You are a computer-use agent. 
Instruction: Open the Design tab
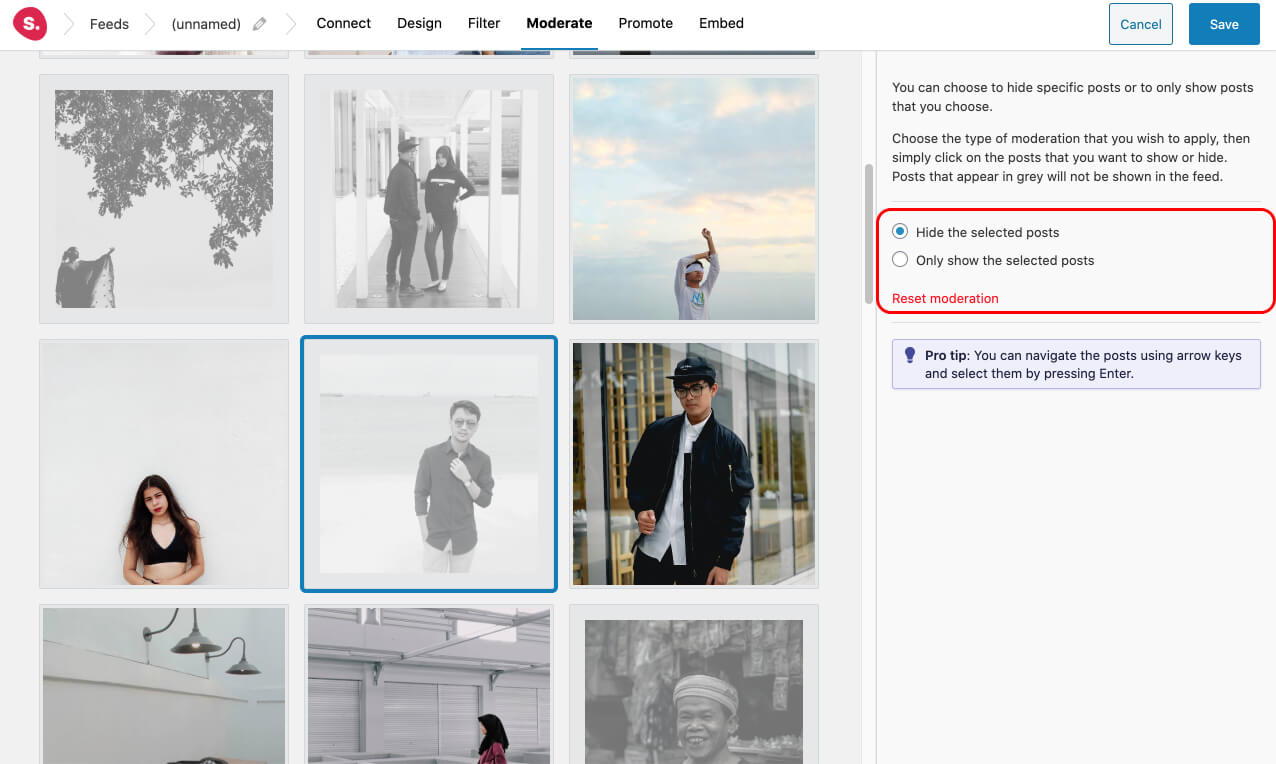pyautogui.click(x=419, y=23)
